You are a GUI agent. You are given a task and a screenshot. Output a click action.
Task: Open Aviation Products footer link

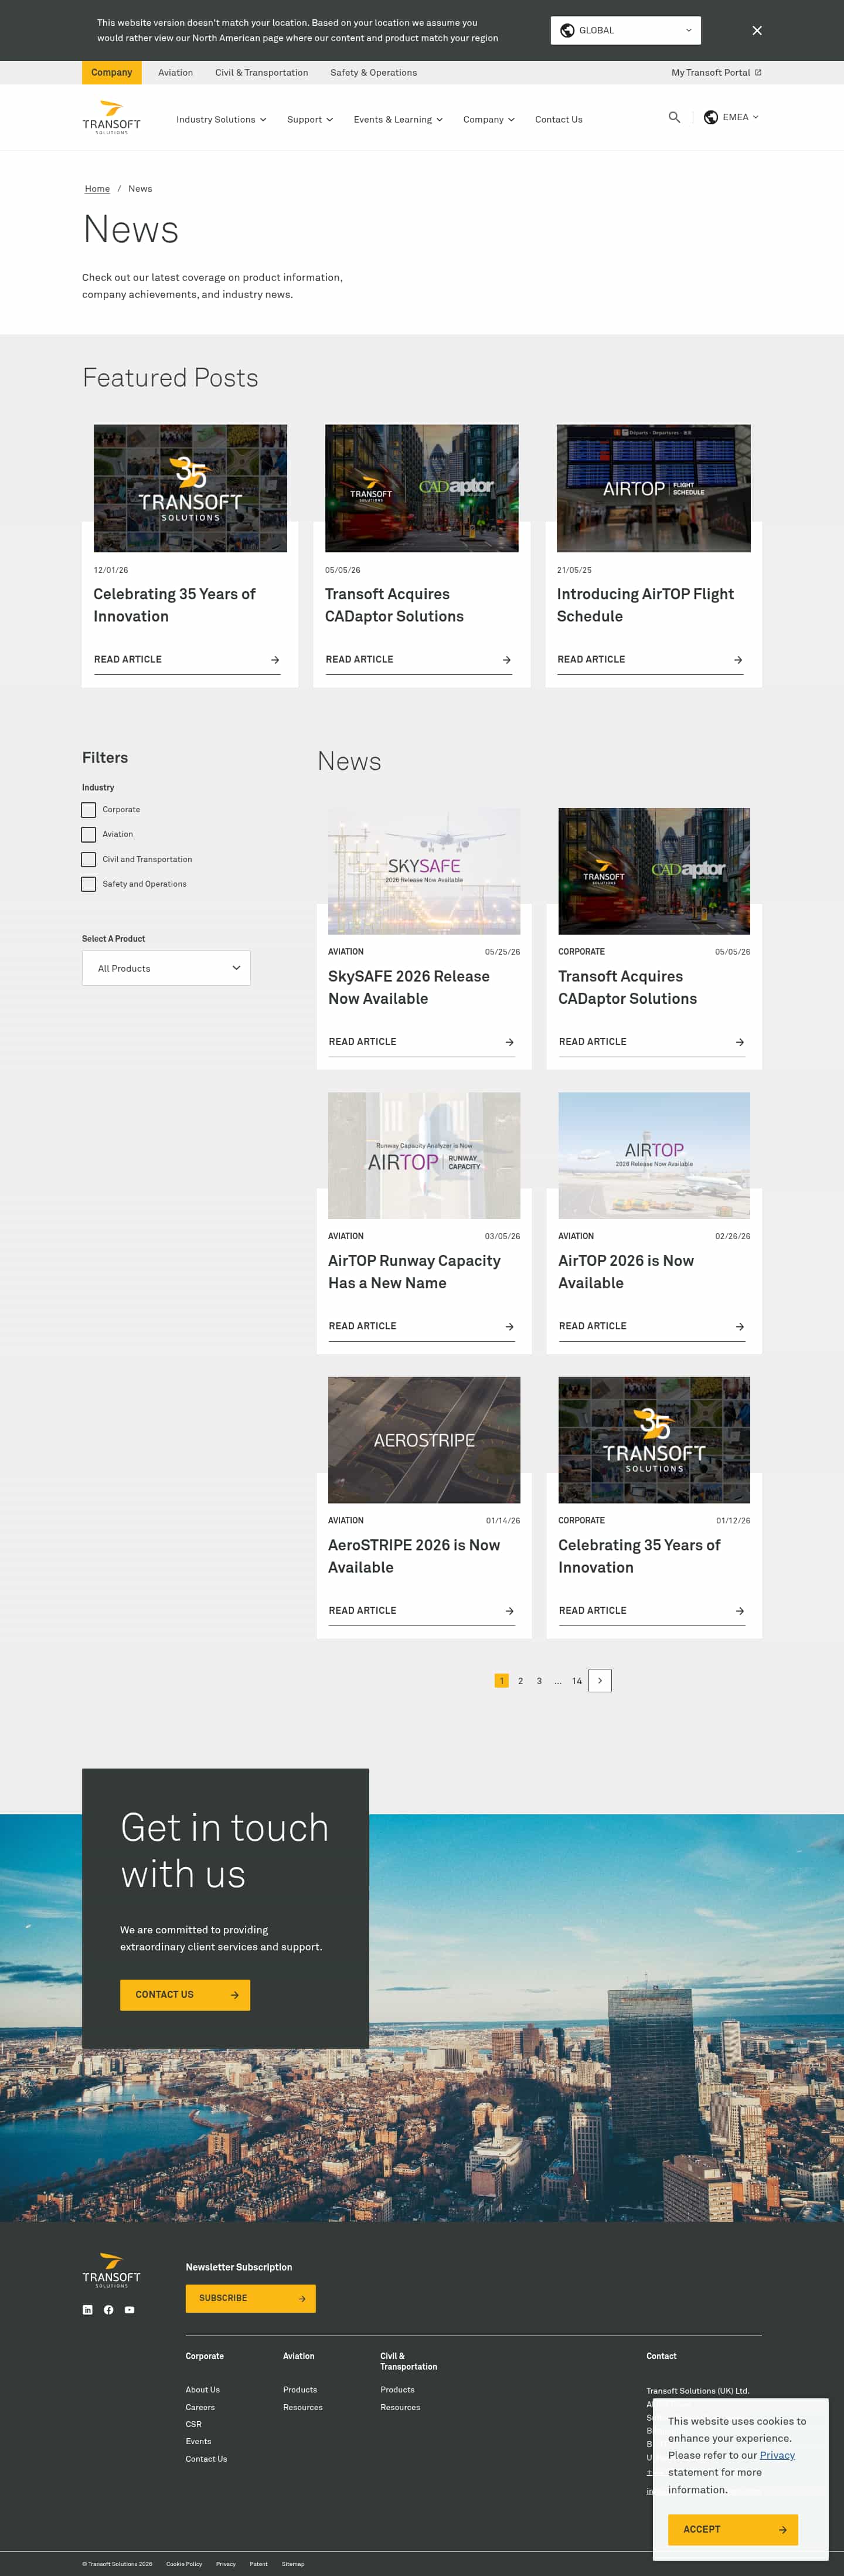300,2390
